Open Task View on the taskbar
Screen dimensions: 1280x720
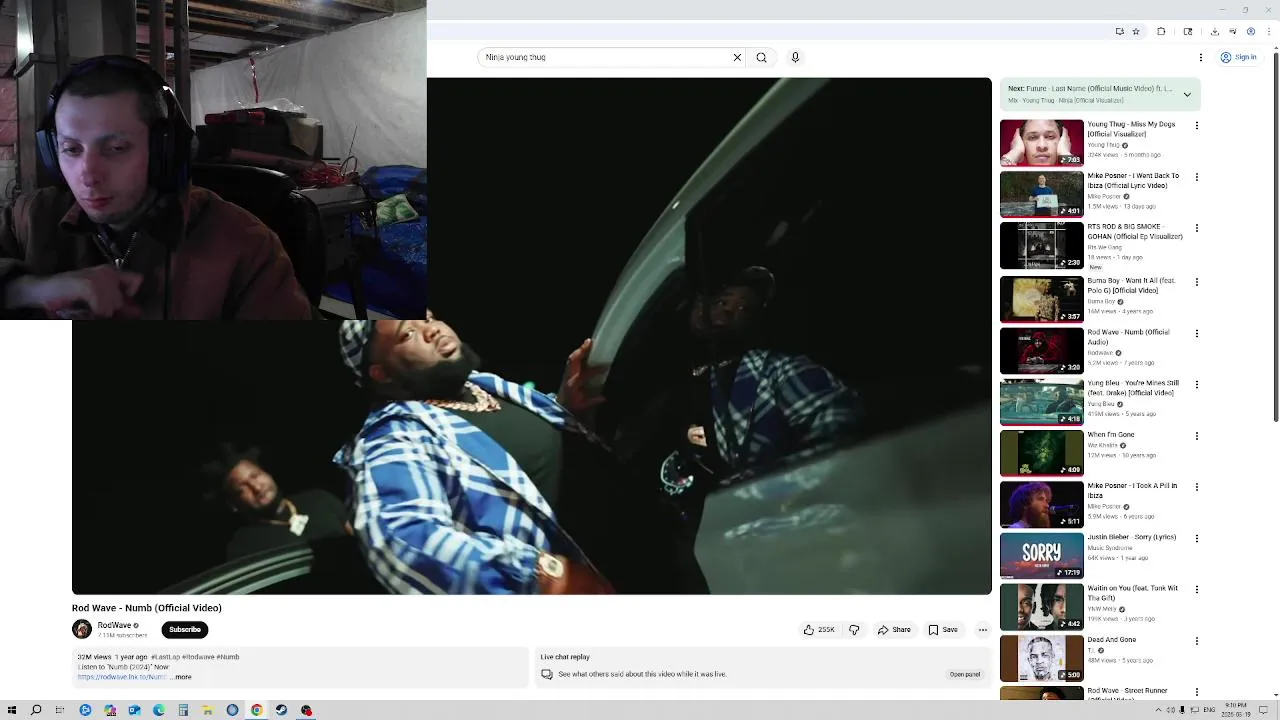pos(60,710)
